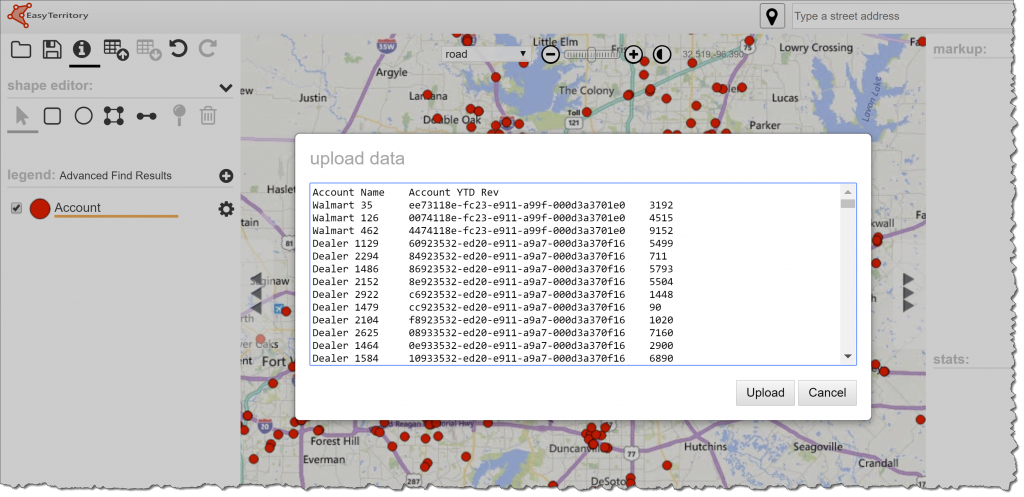Click the Walmart 462 row
This screenshot has width=1024, height=497.
(x=492, y=231)
